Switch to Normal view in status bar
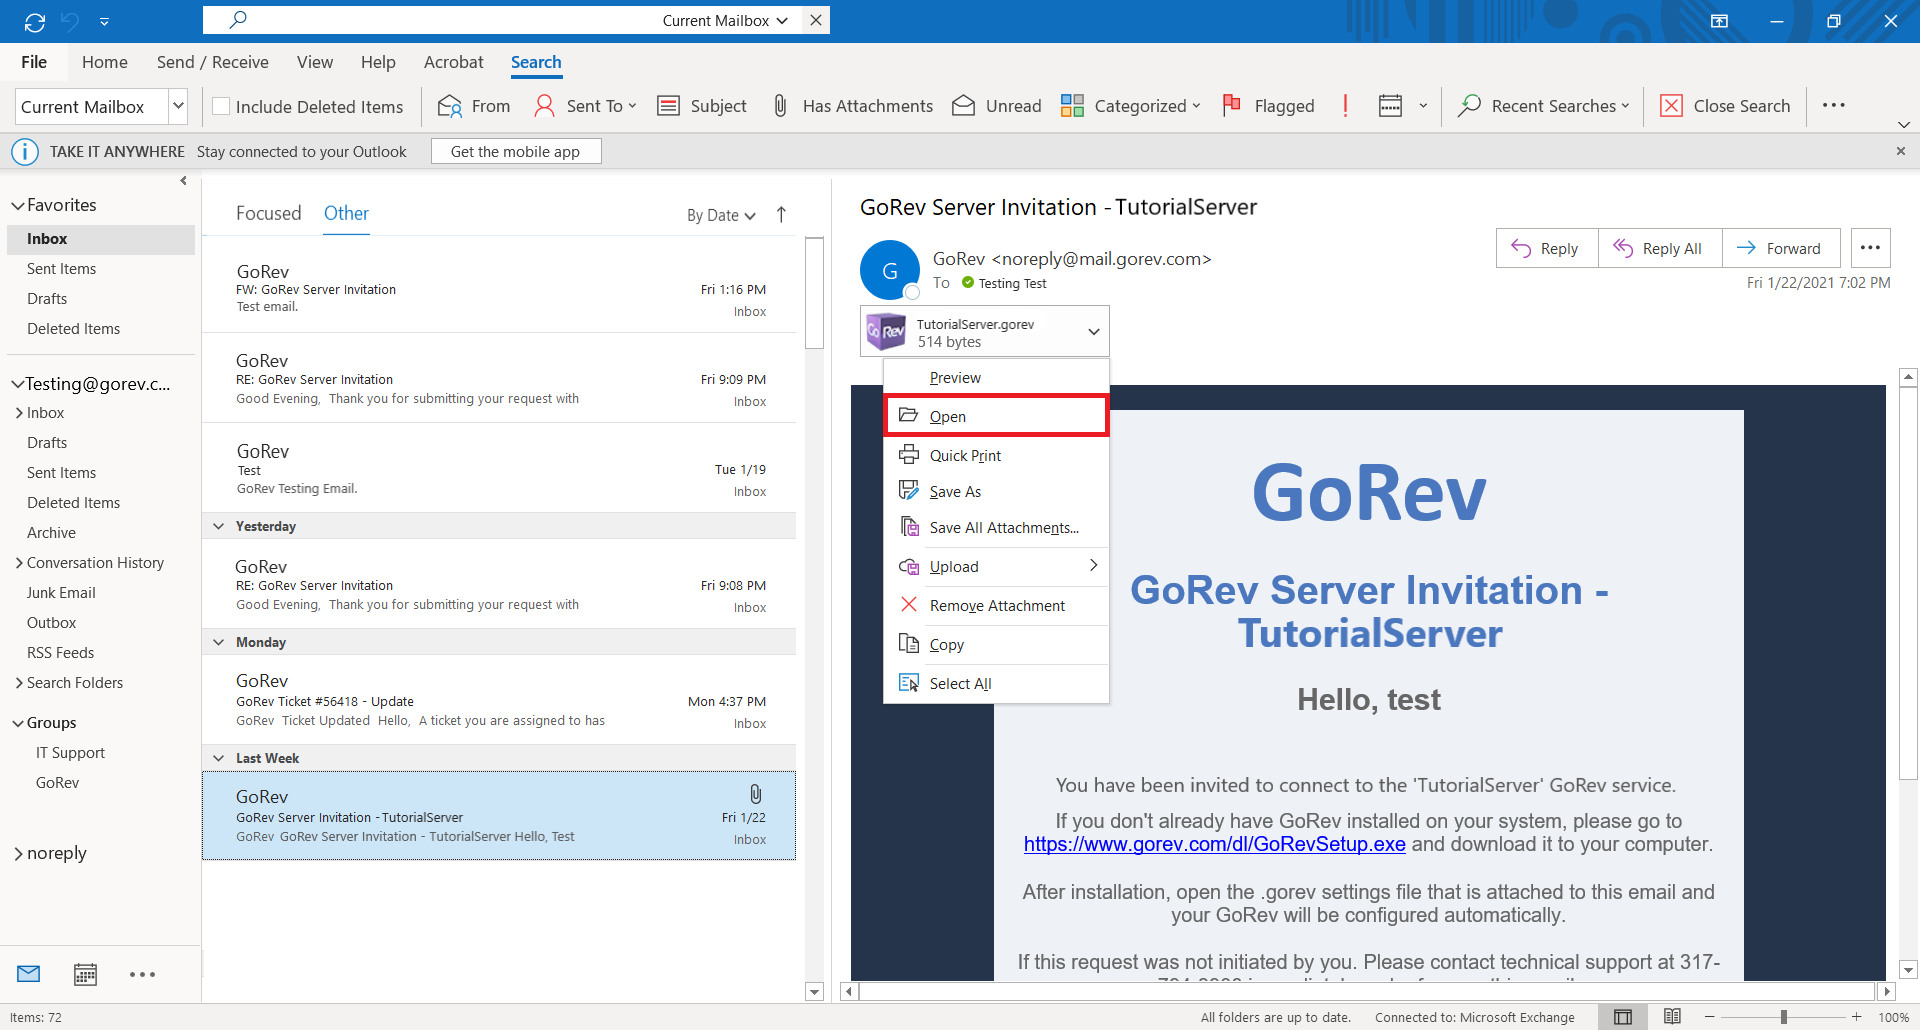 (1623, 1017)
